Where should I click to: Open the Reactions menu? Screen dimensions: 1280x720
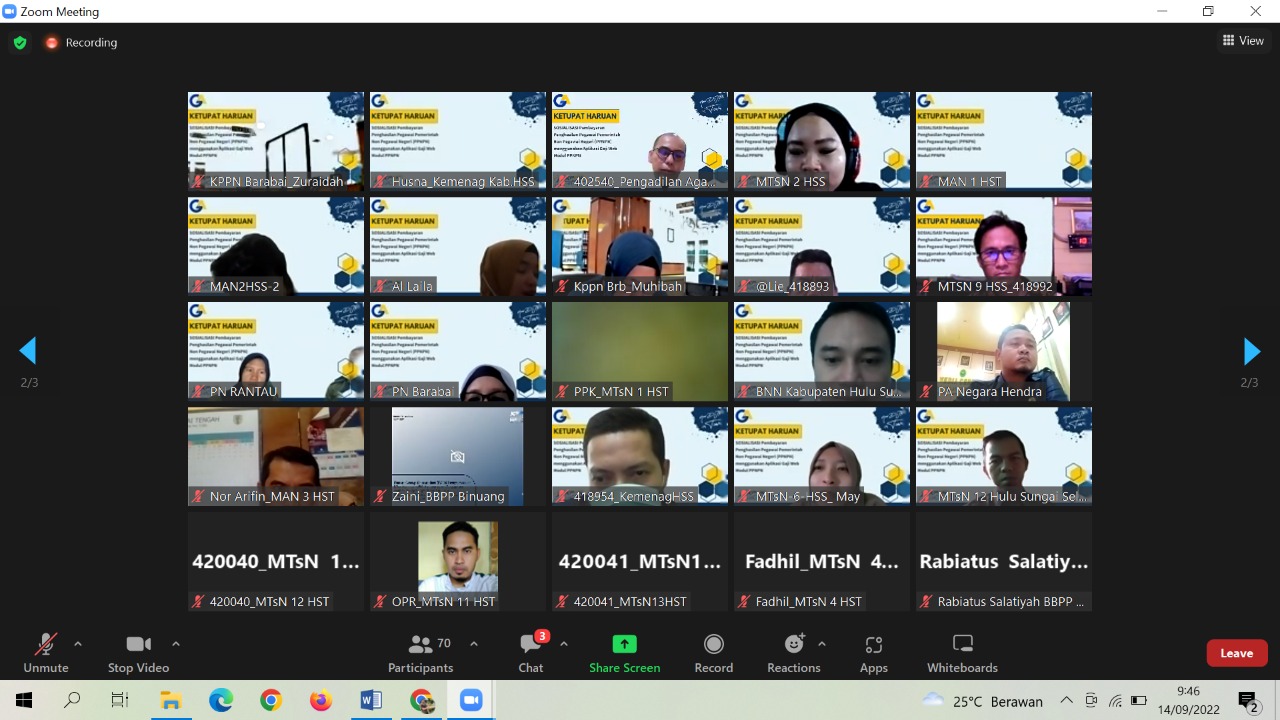[x=793, y=653]
